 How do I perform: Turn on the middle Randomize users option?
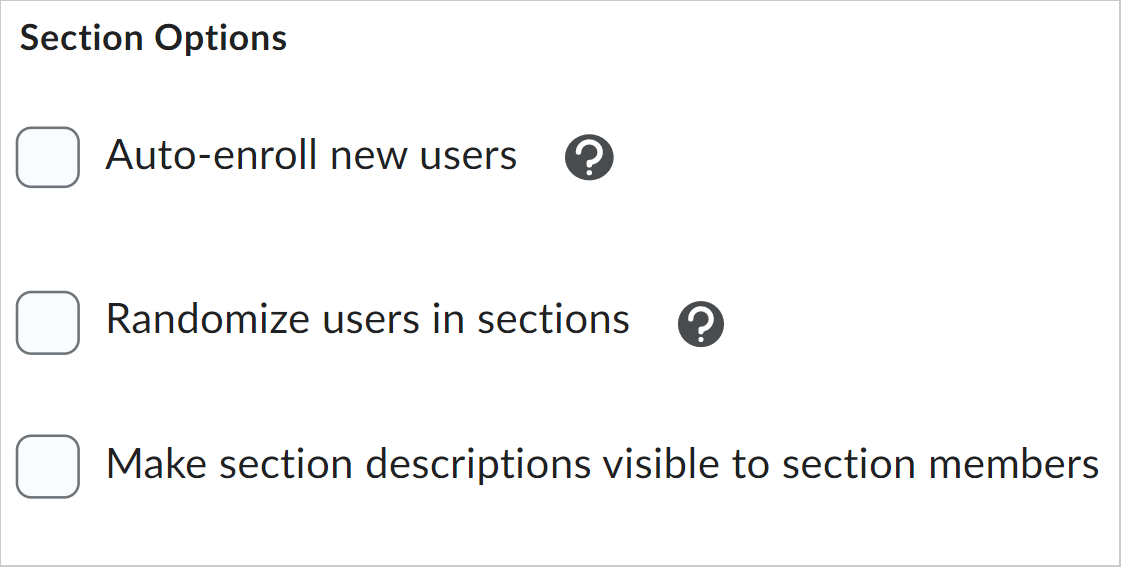click(x=48, y=322)
